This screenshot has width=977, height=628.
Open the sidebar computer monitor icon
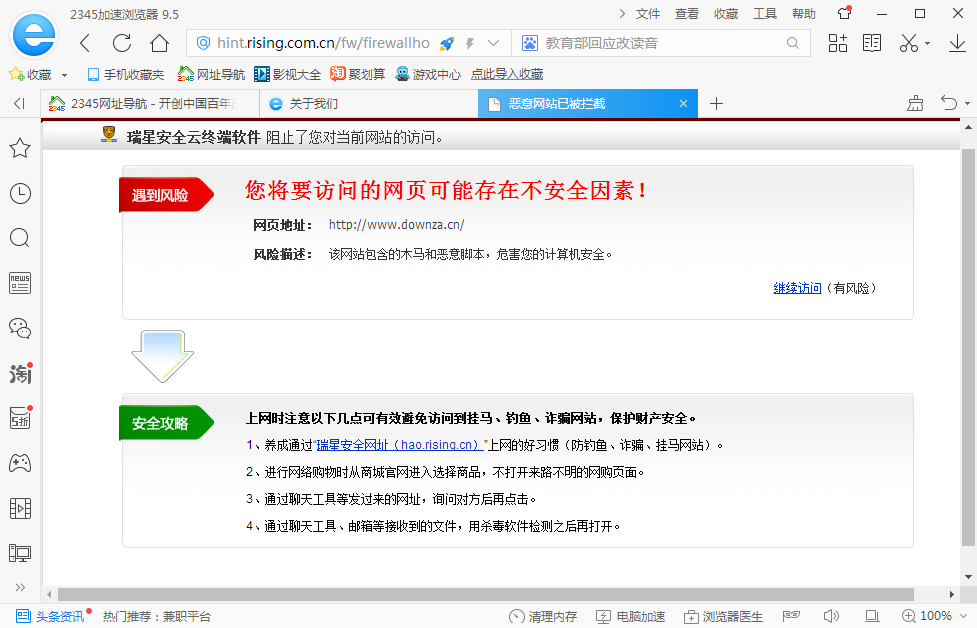[20, 553]
